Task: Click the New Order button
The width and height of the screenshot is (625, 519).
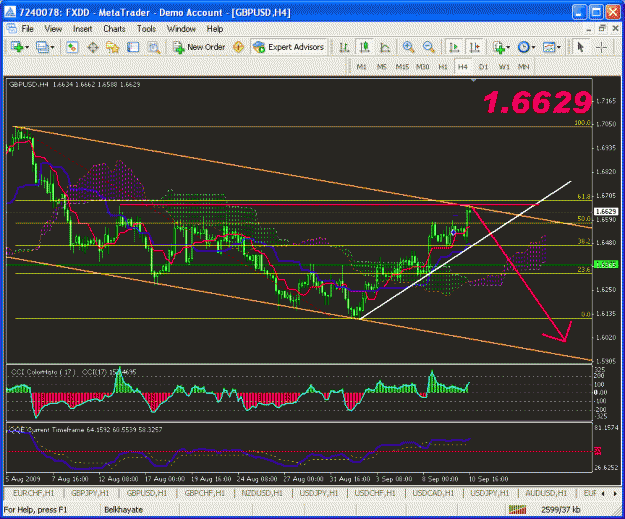Action: [199, 47]
